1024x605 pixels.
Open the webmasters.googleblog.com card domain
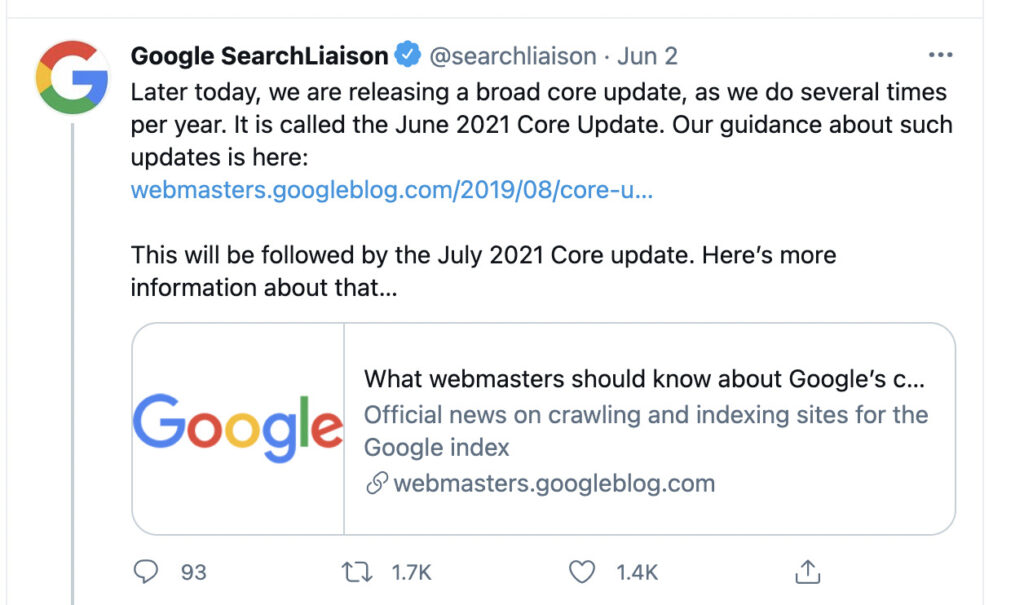tap(554, 484)
